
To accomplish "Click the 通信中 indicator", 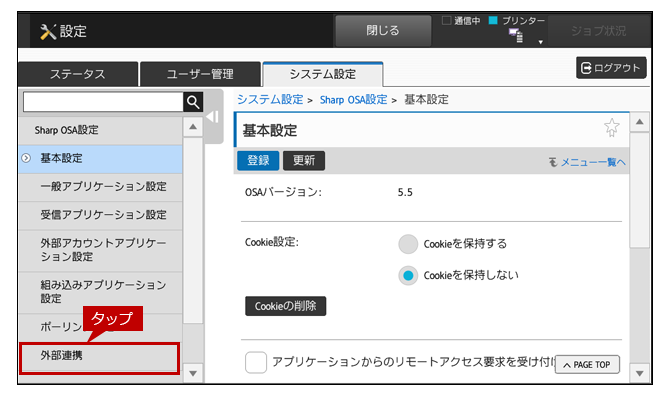I will point(461,21).
